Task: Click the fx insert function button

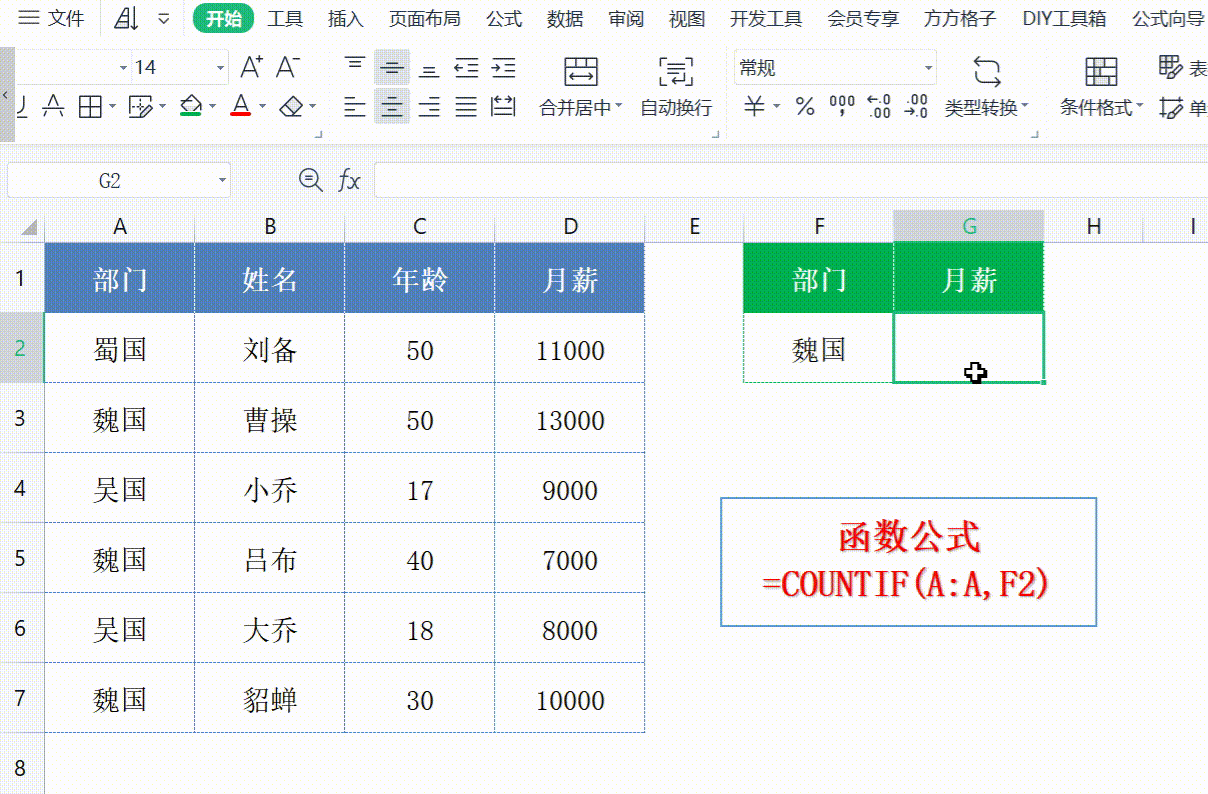Action: 349,180
